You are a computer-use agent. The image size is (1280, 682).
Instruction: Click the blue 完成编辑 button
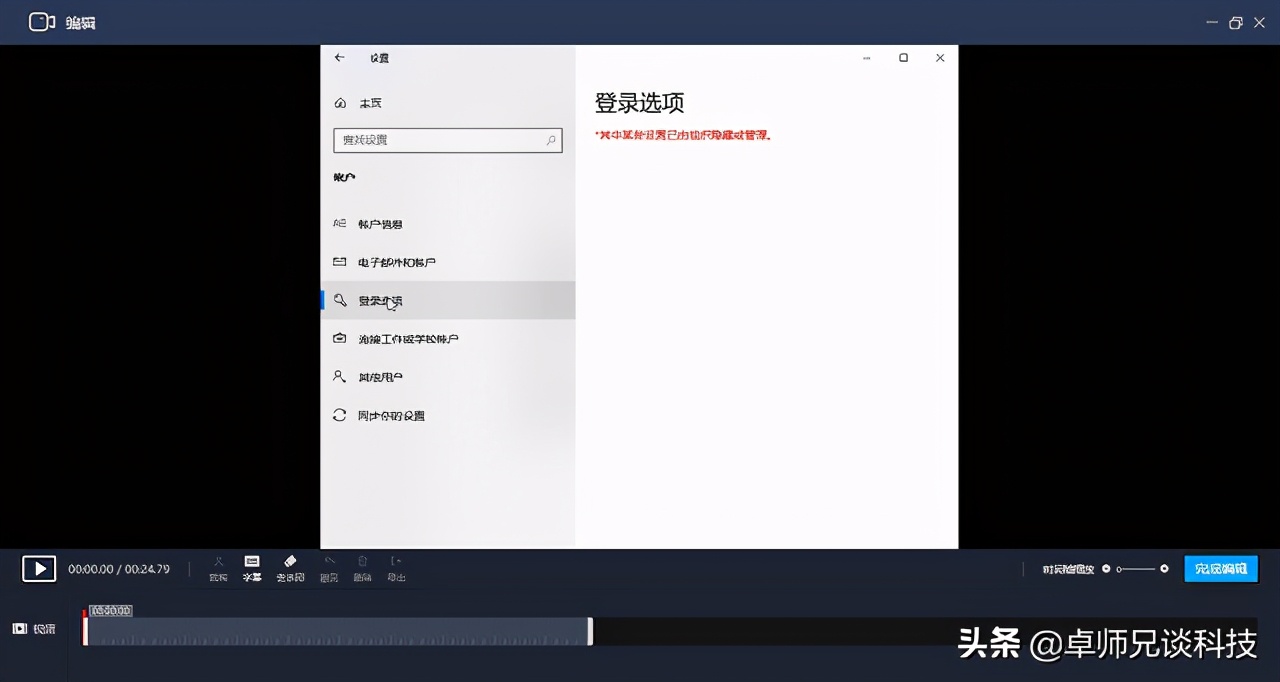tap(1220, 568)
